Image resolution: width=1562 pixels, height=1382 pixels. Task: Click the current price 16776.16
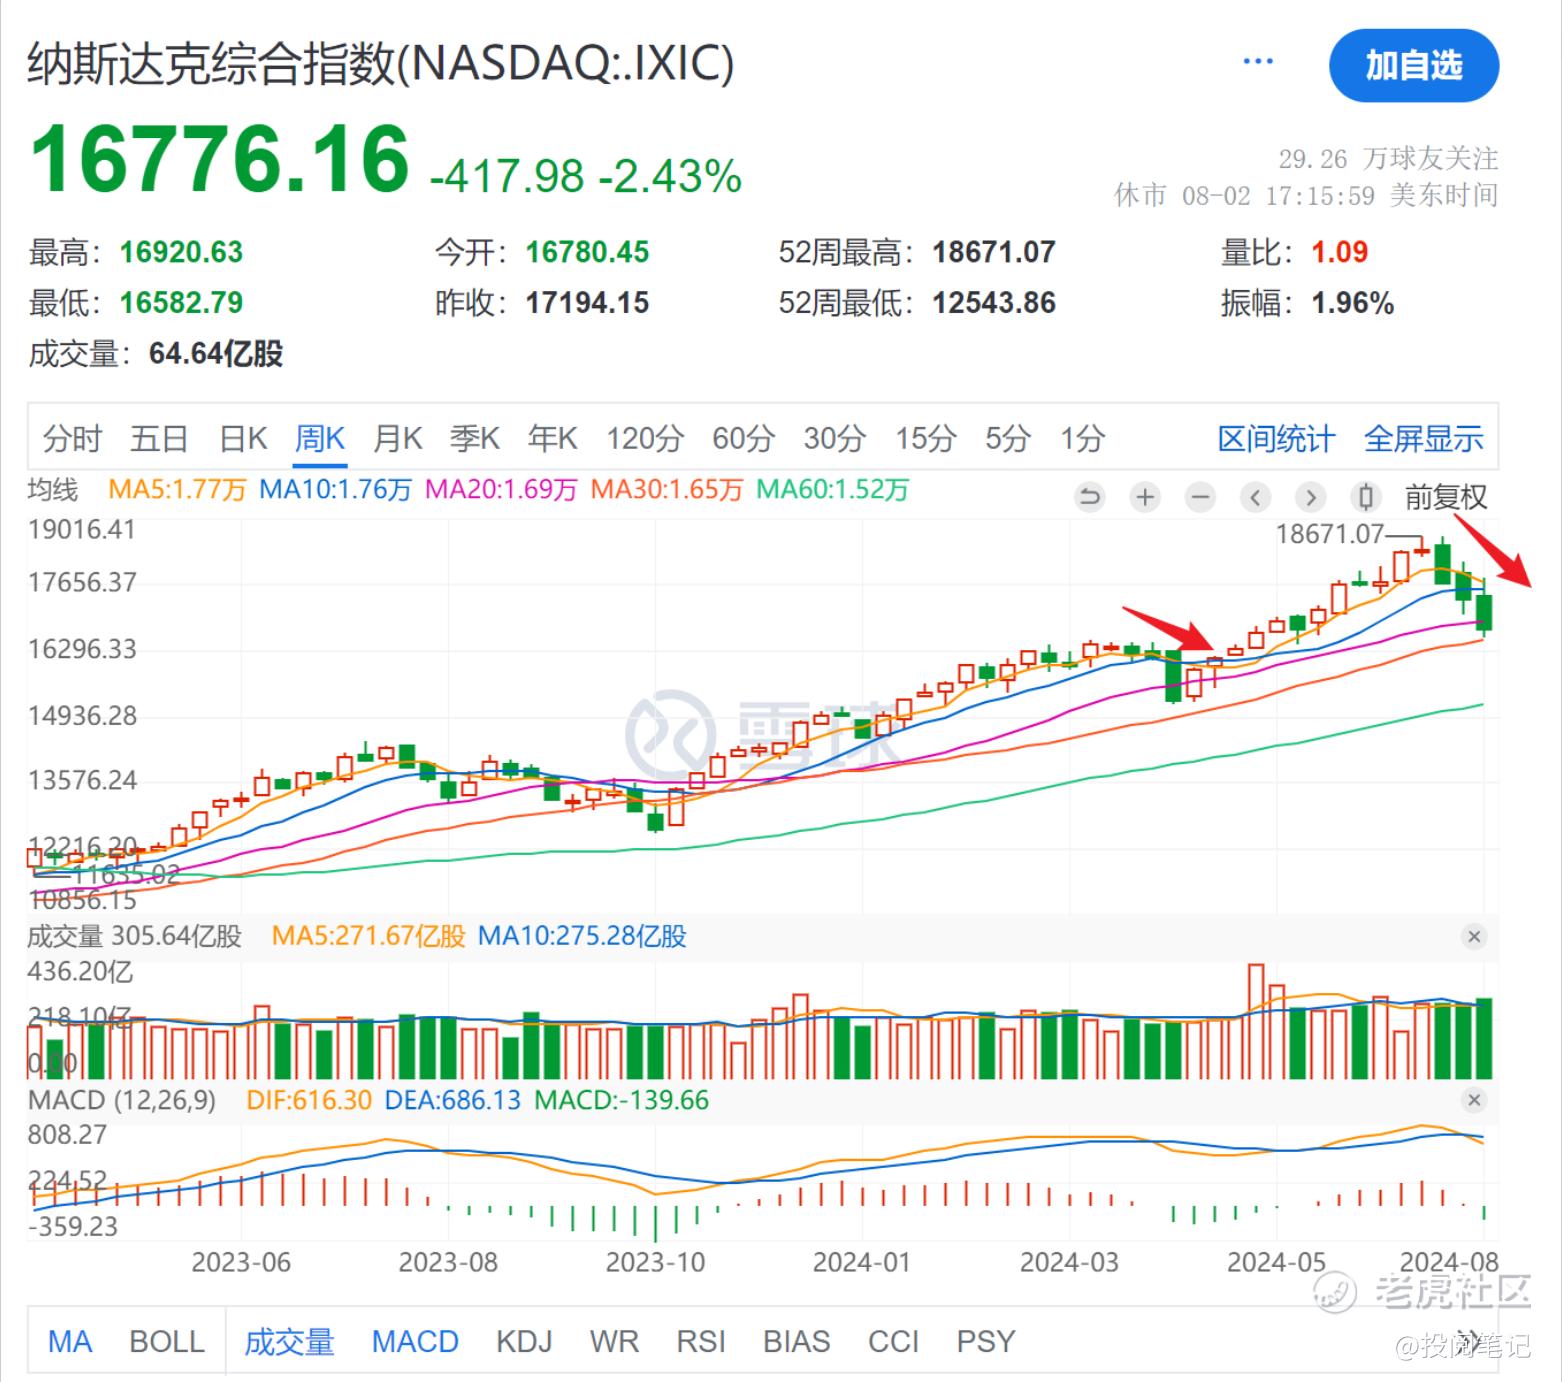click(x=220, y=159)
